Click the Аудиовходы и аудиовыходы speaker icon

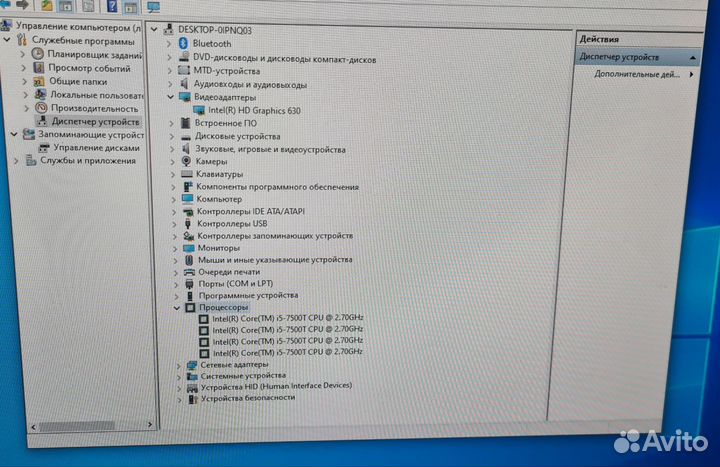click(185, 84)
